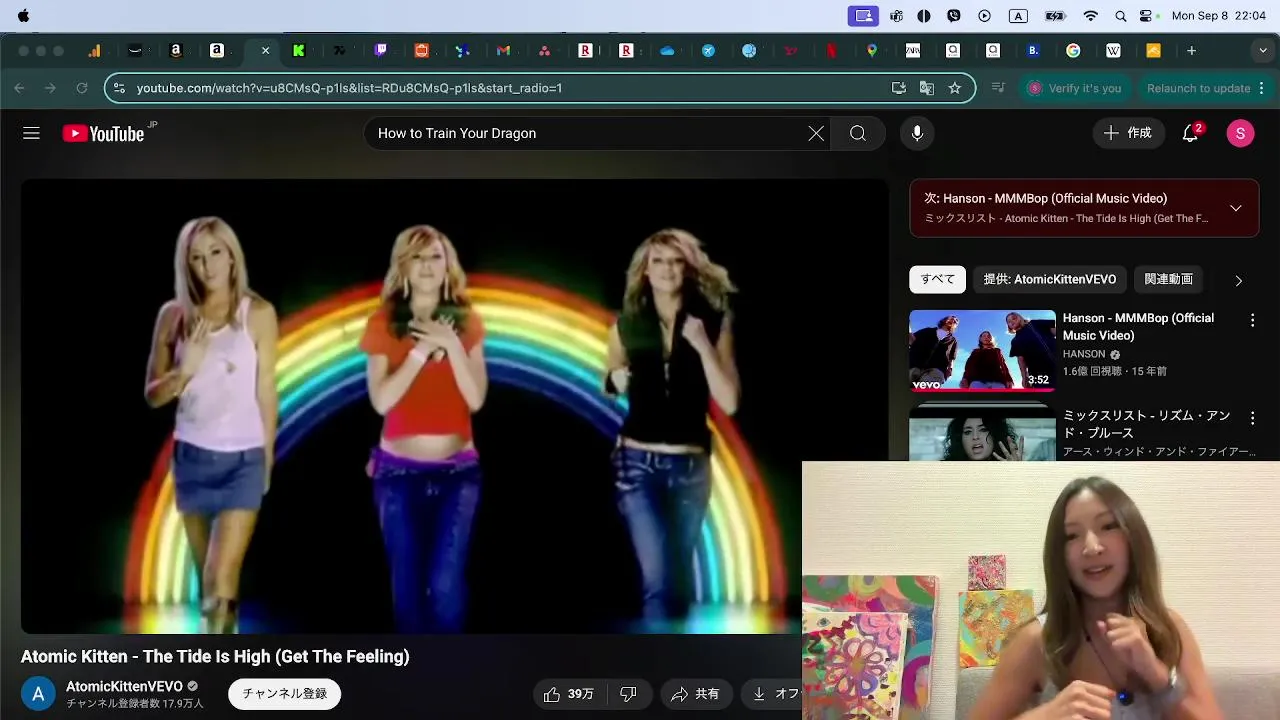Viewport: 1280px width, 720px height.
Task: Clear the search box with the X icon
Action: (x=816, y=133)
